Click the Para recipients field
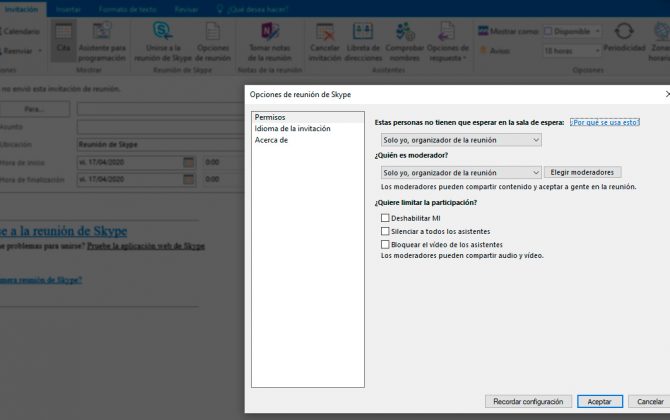670x420 pixels. (x=161, y=109)
